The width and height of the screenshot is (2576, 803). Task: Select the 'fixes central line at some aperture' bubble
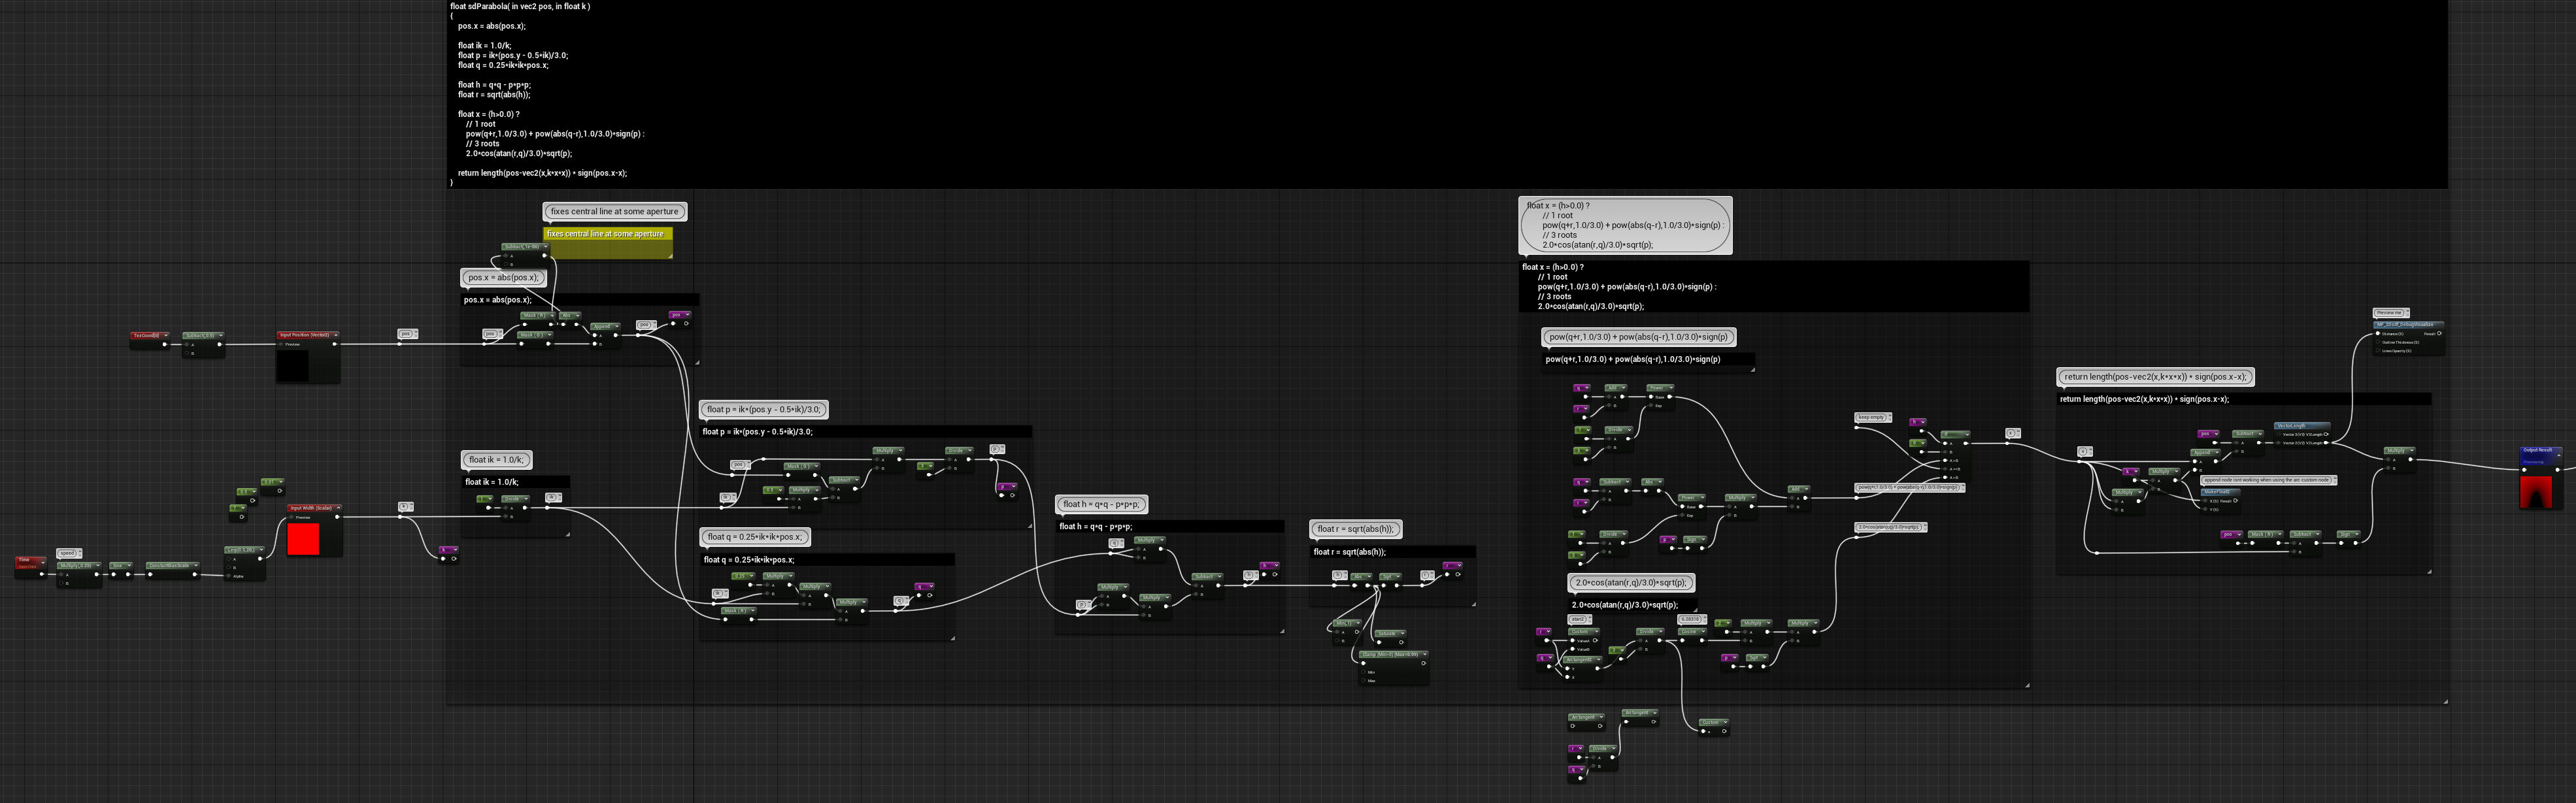point(614,212)
